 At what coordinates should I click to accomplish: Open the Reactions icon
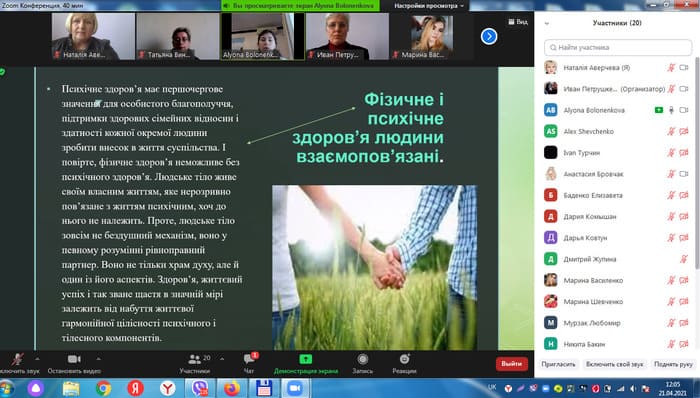point(404,359)
